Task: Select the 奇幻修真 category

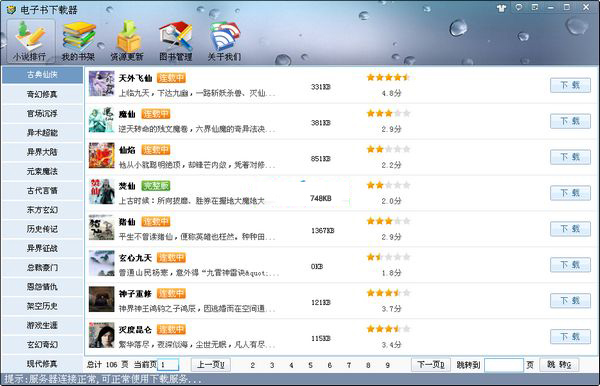Action: [42, 94]
